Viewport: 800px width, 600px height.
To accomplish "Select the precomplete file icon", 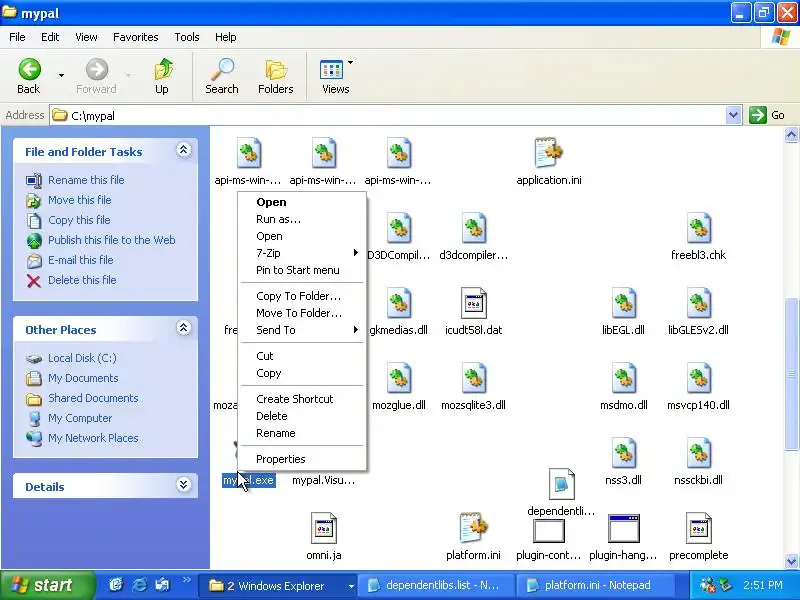I will tap(698, 528).
